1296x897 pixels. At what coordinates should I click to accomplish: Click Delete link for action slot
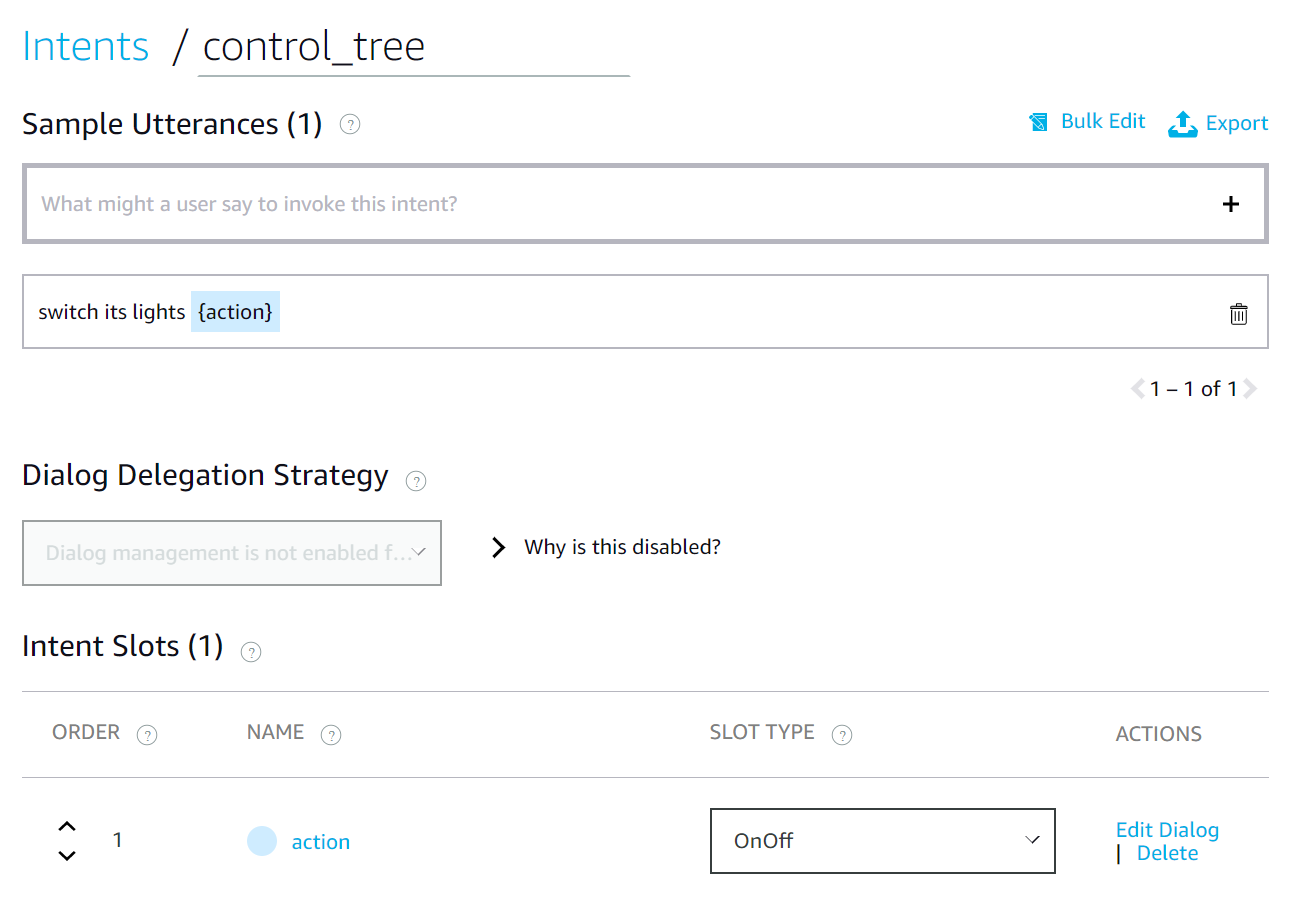(x=1167, y=853)
